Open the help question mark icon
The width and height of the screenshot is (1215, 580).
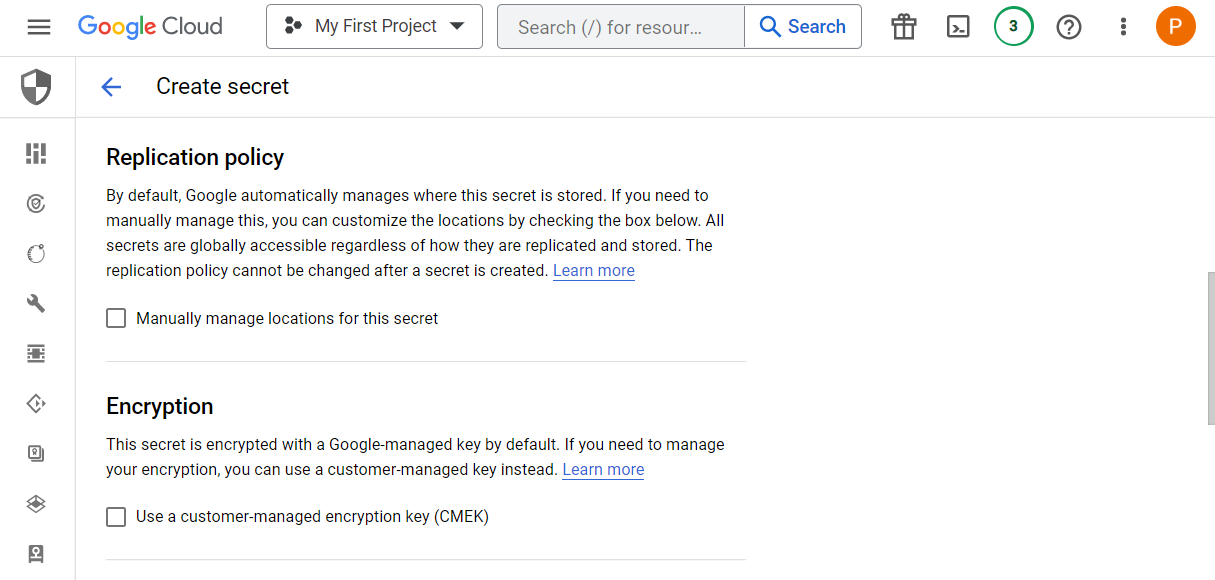tap(1069, 27)
